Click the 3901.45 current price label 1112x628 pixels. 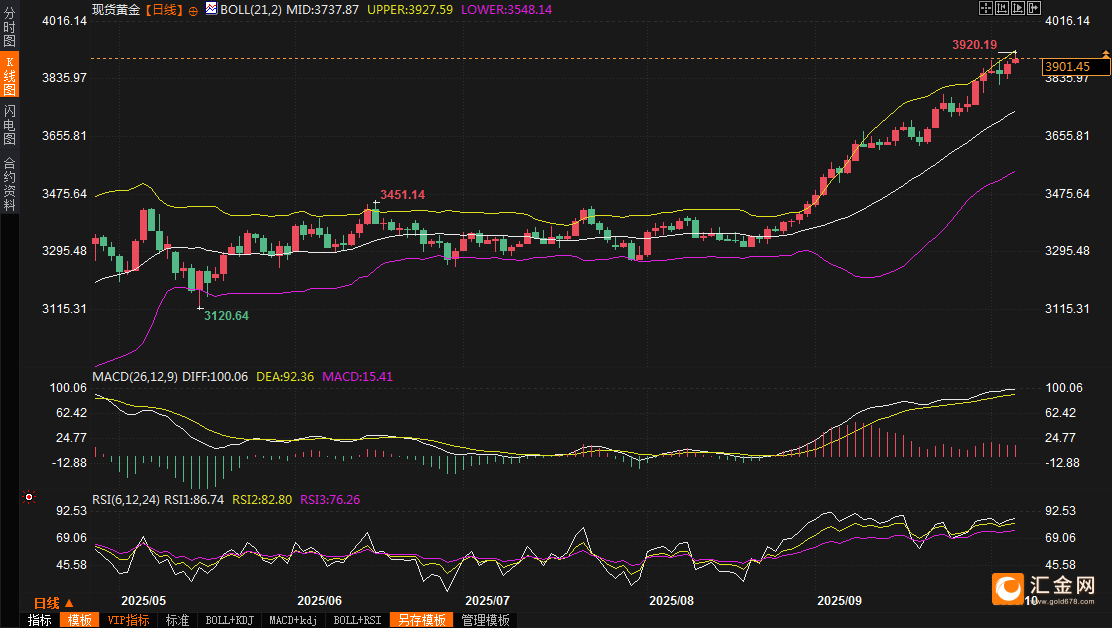click(x=1075, y=66)
